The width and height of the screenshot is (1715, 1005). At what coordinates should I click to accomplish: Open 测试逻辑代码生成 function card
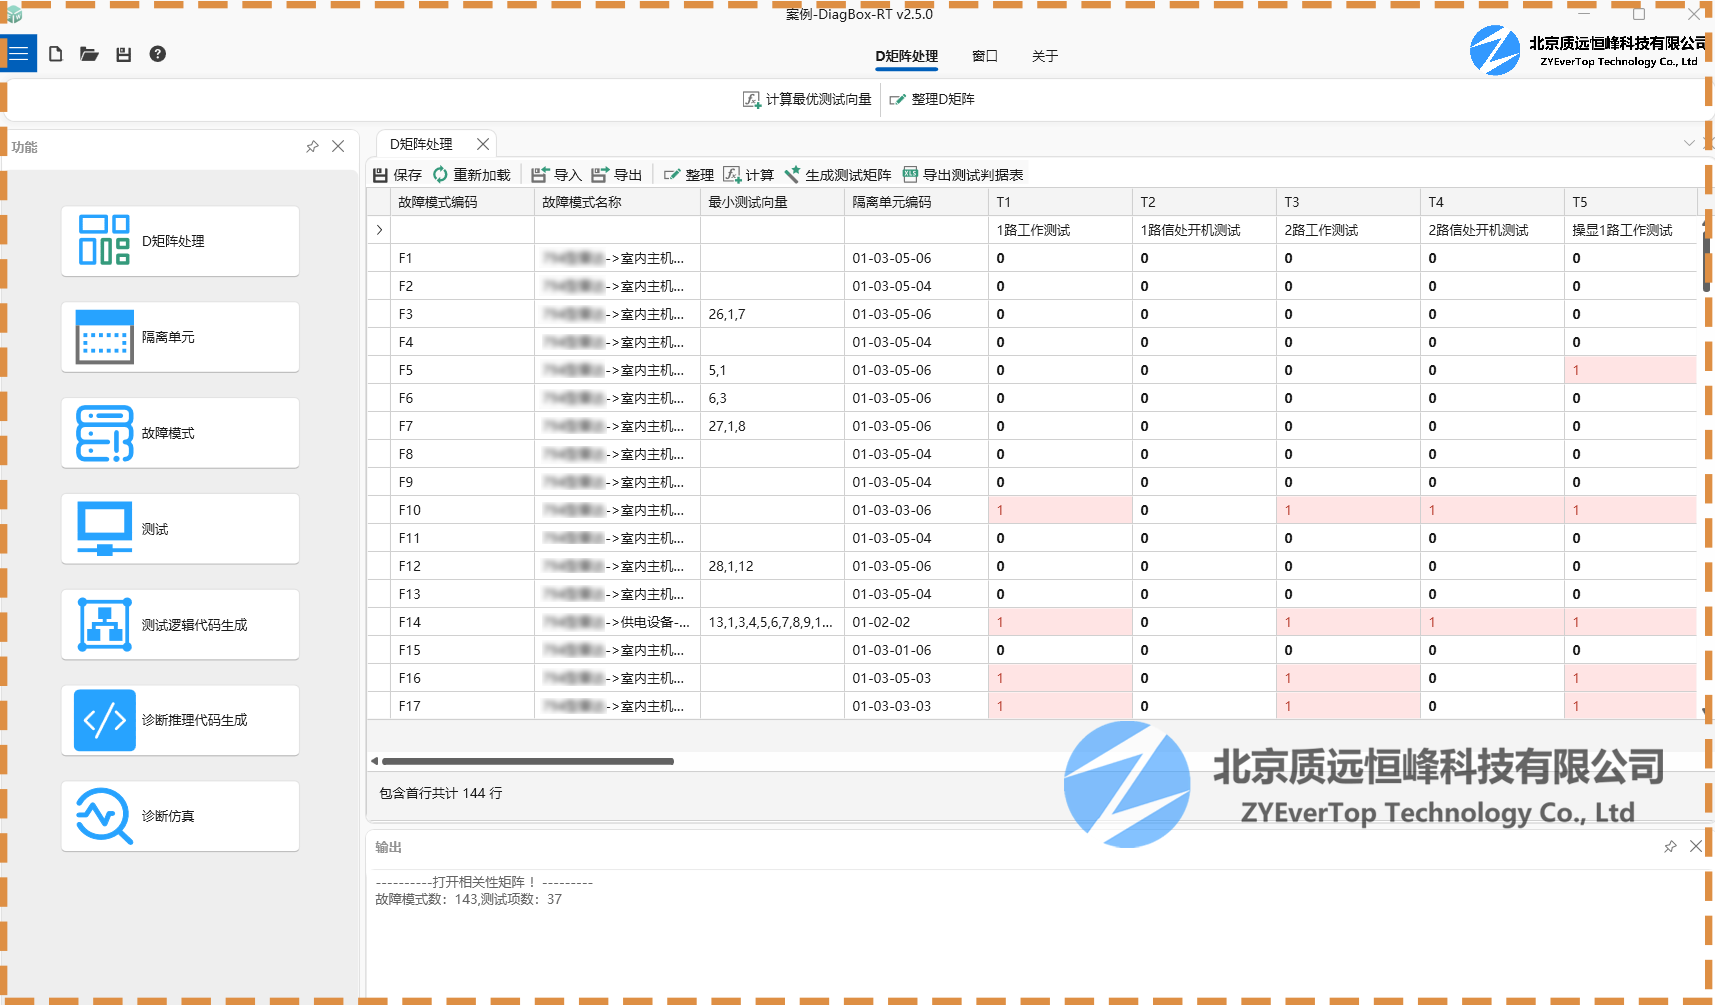click(180, 625)
